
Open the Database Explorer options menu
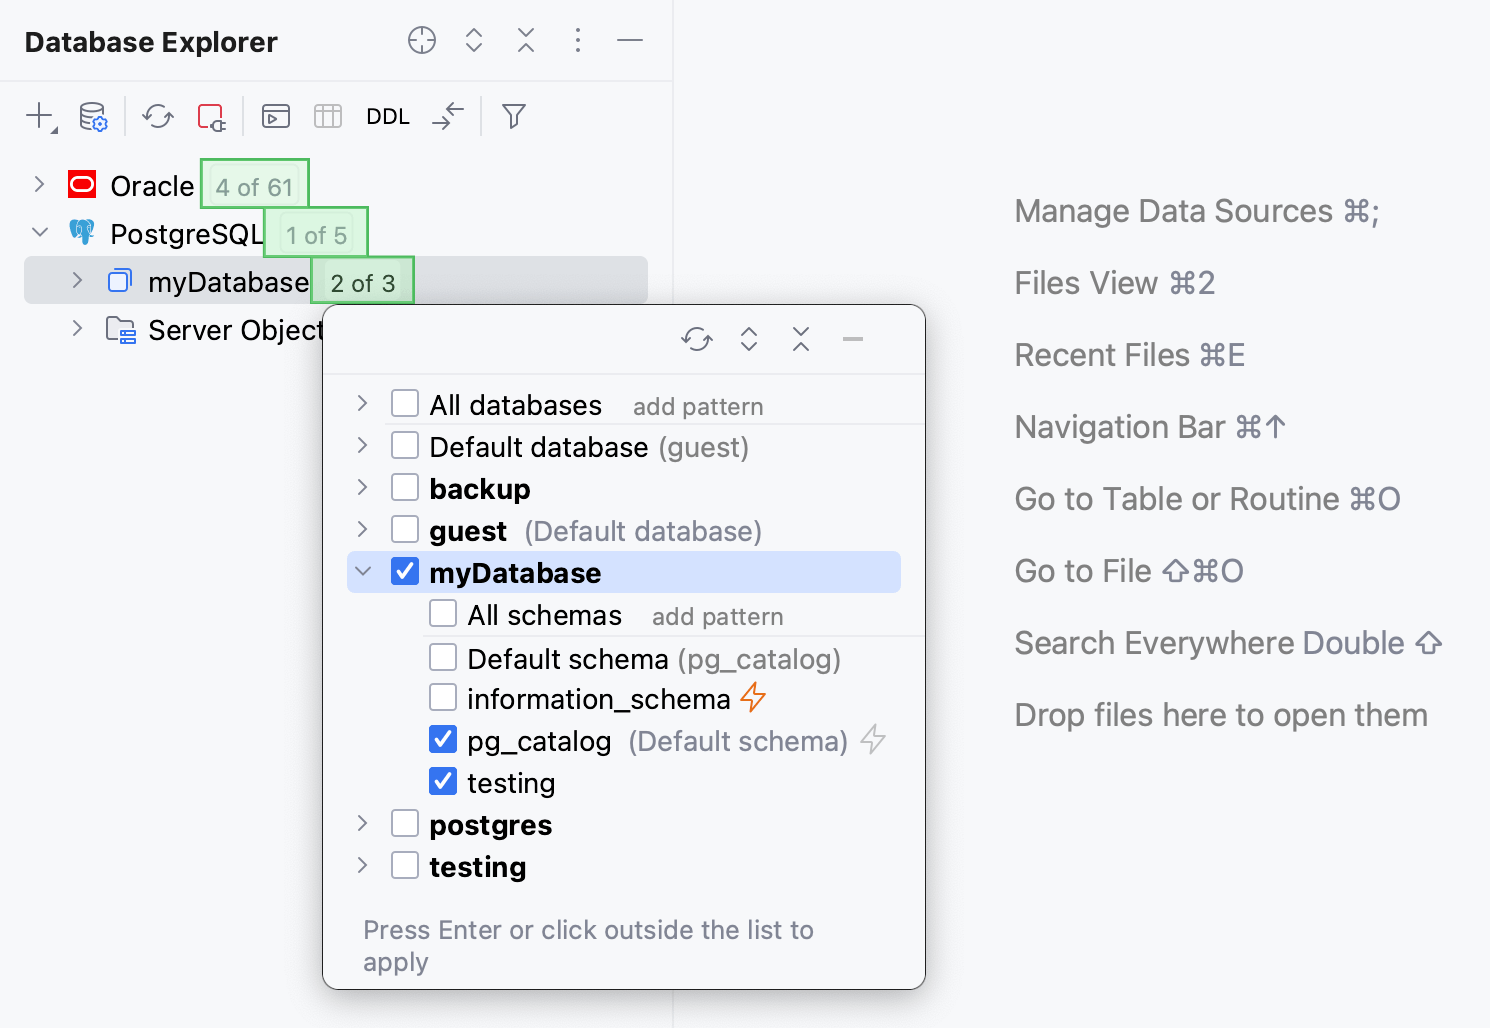578,40
